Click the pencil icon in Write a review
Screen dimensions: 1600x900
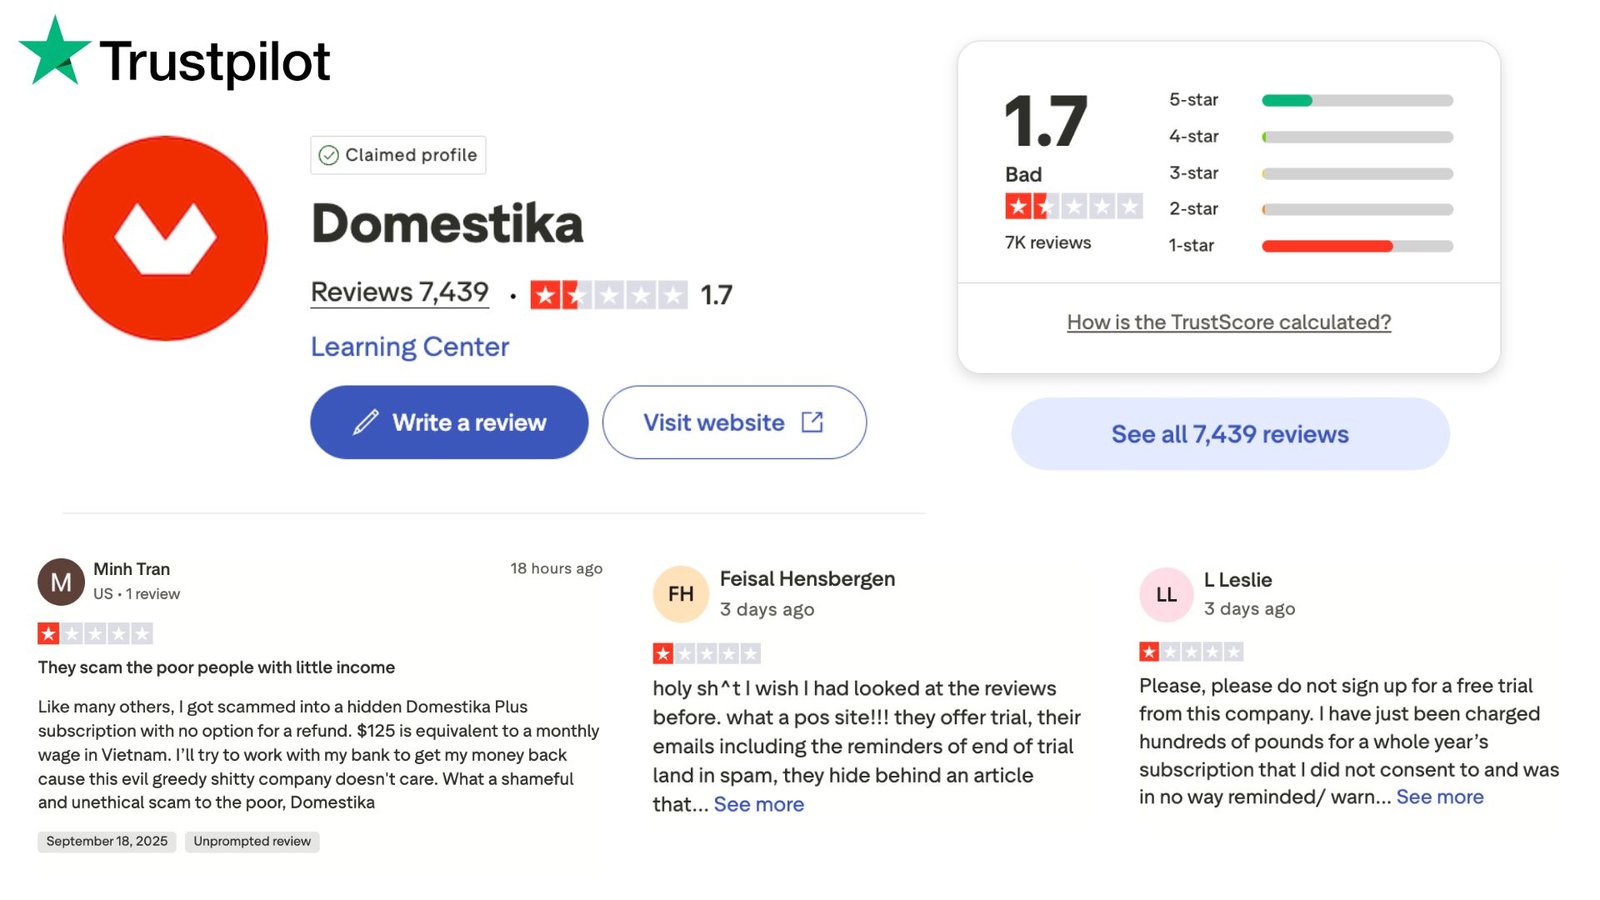tap(366, 422)
